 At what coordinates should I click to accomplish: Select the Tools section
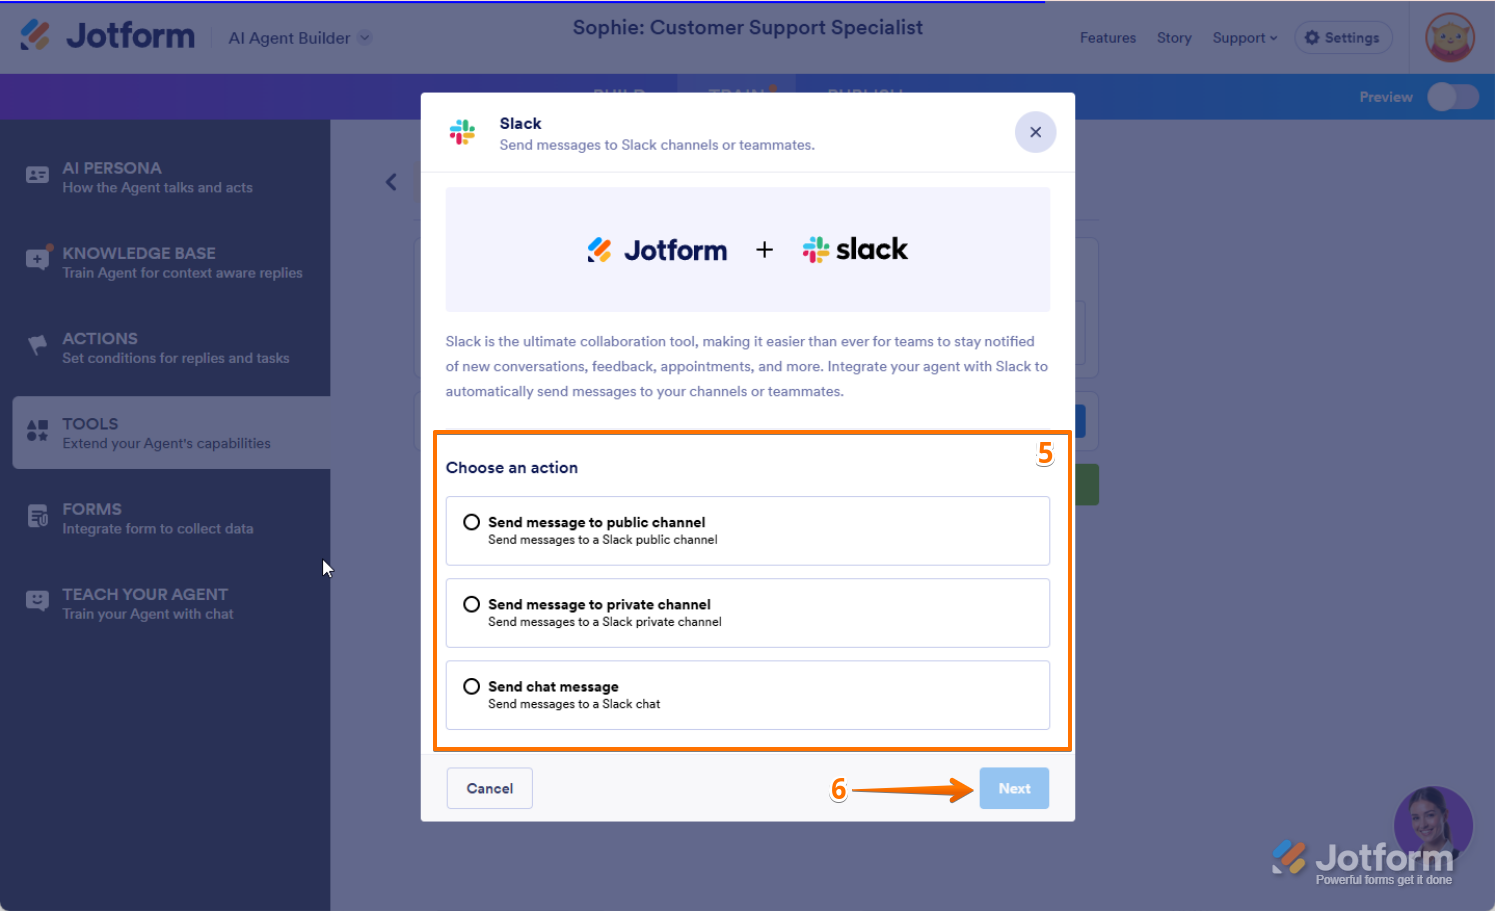[171, 433]
